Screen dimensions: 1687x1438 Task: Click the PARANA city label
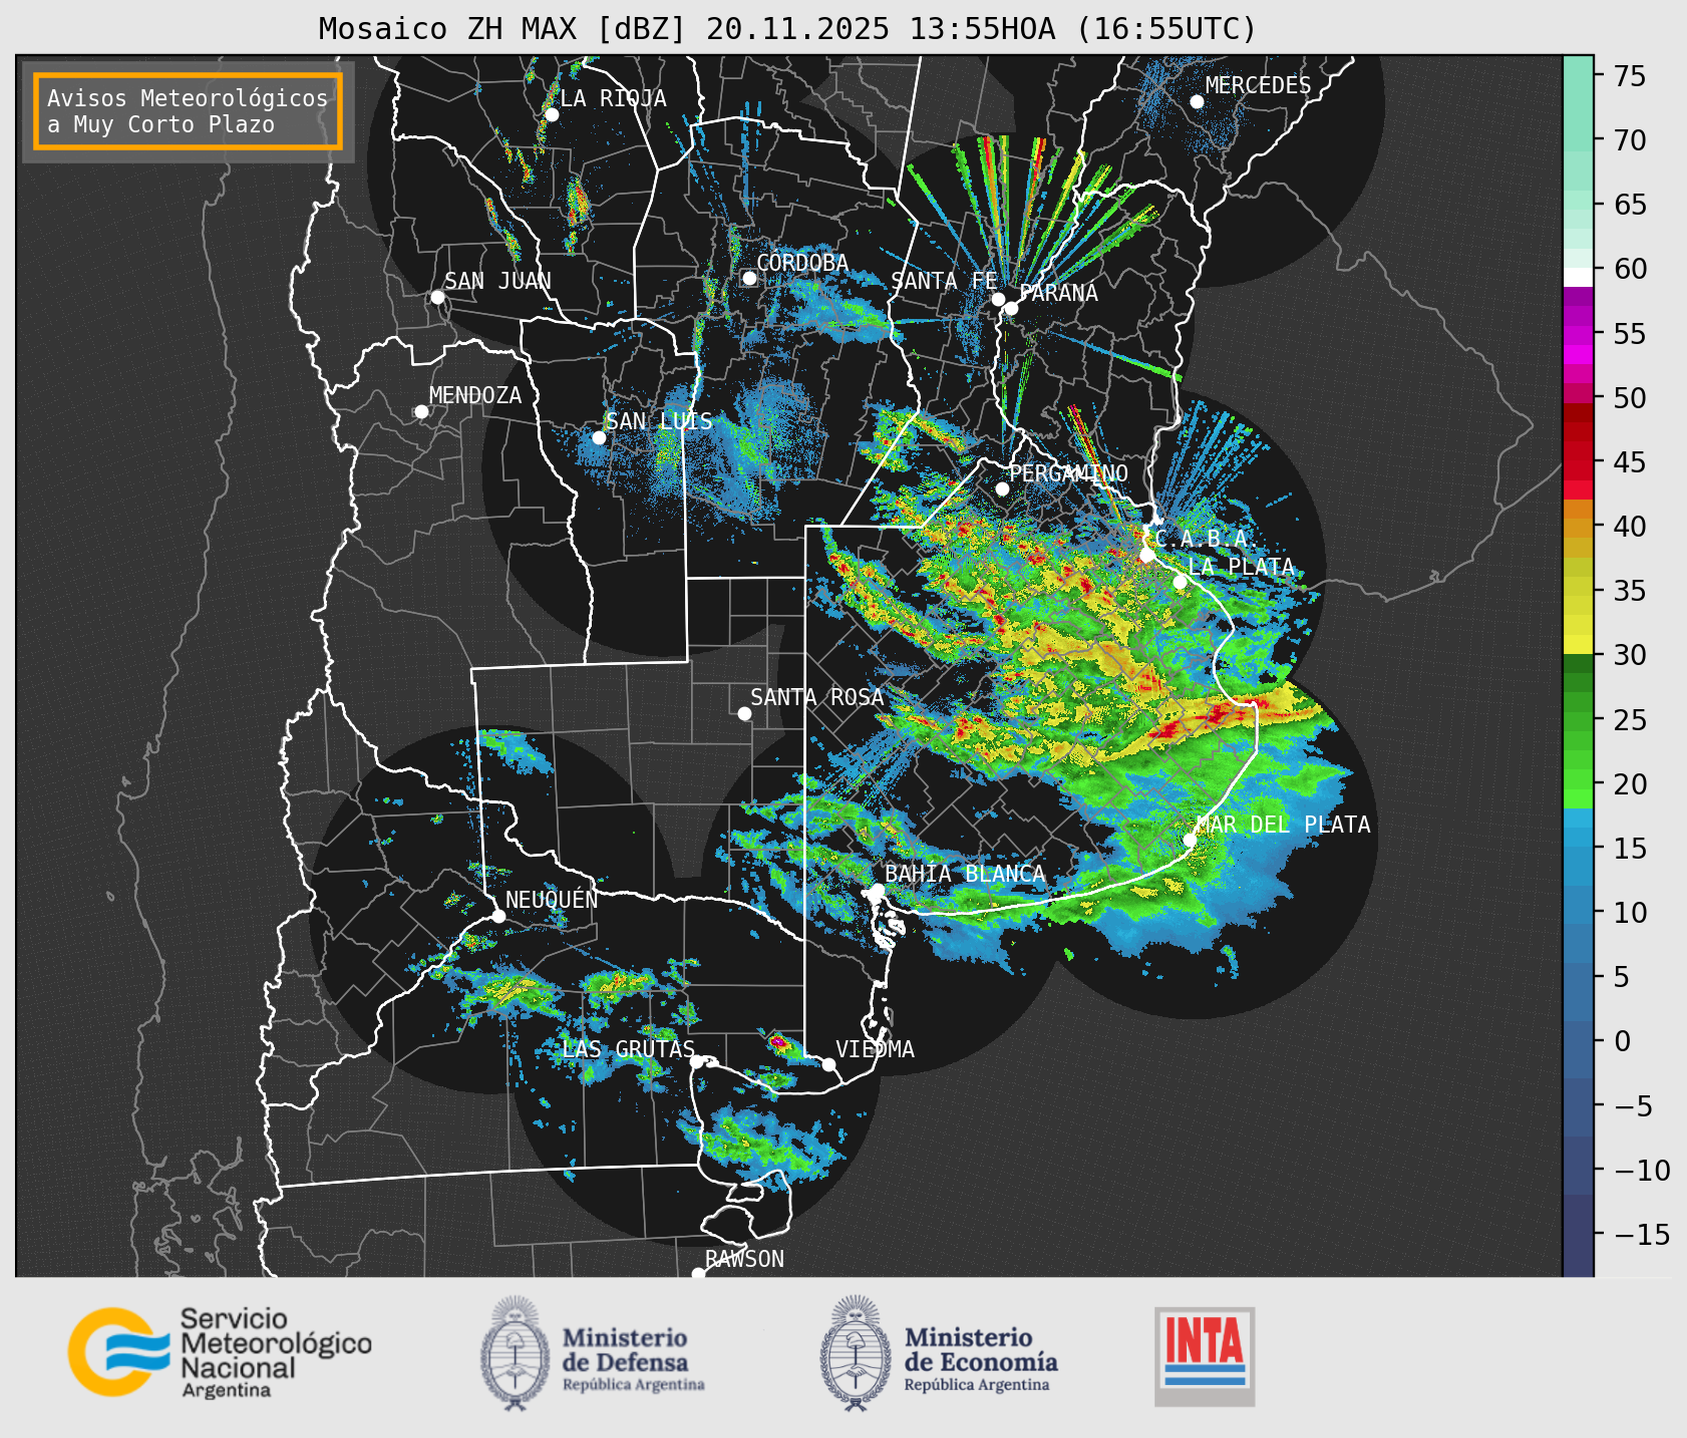click(1058, 293)
